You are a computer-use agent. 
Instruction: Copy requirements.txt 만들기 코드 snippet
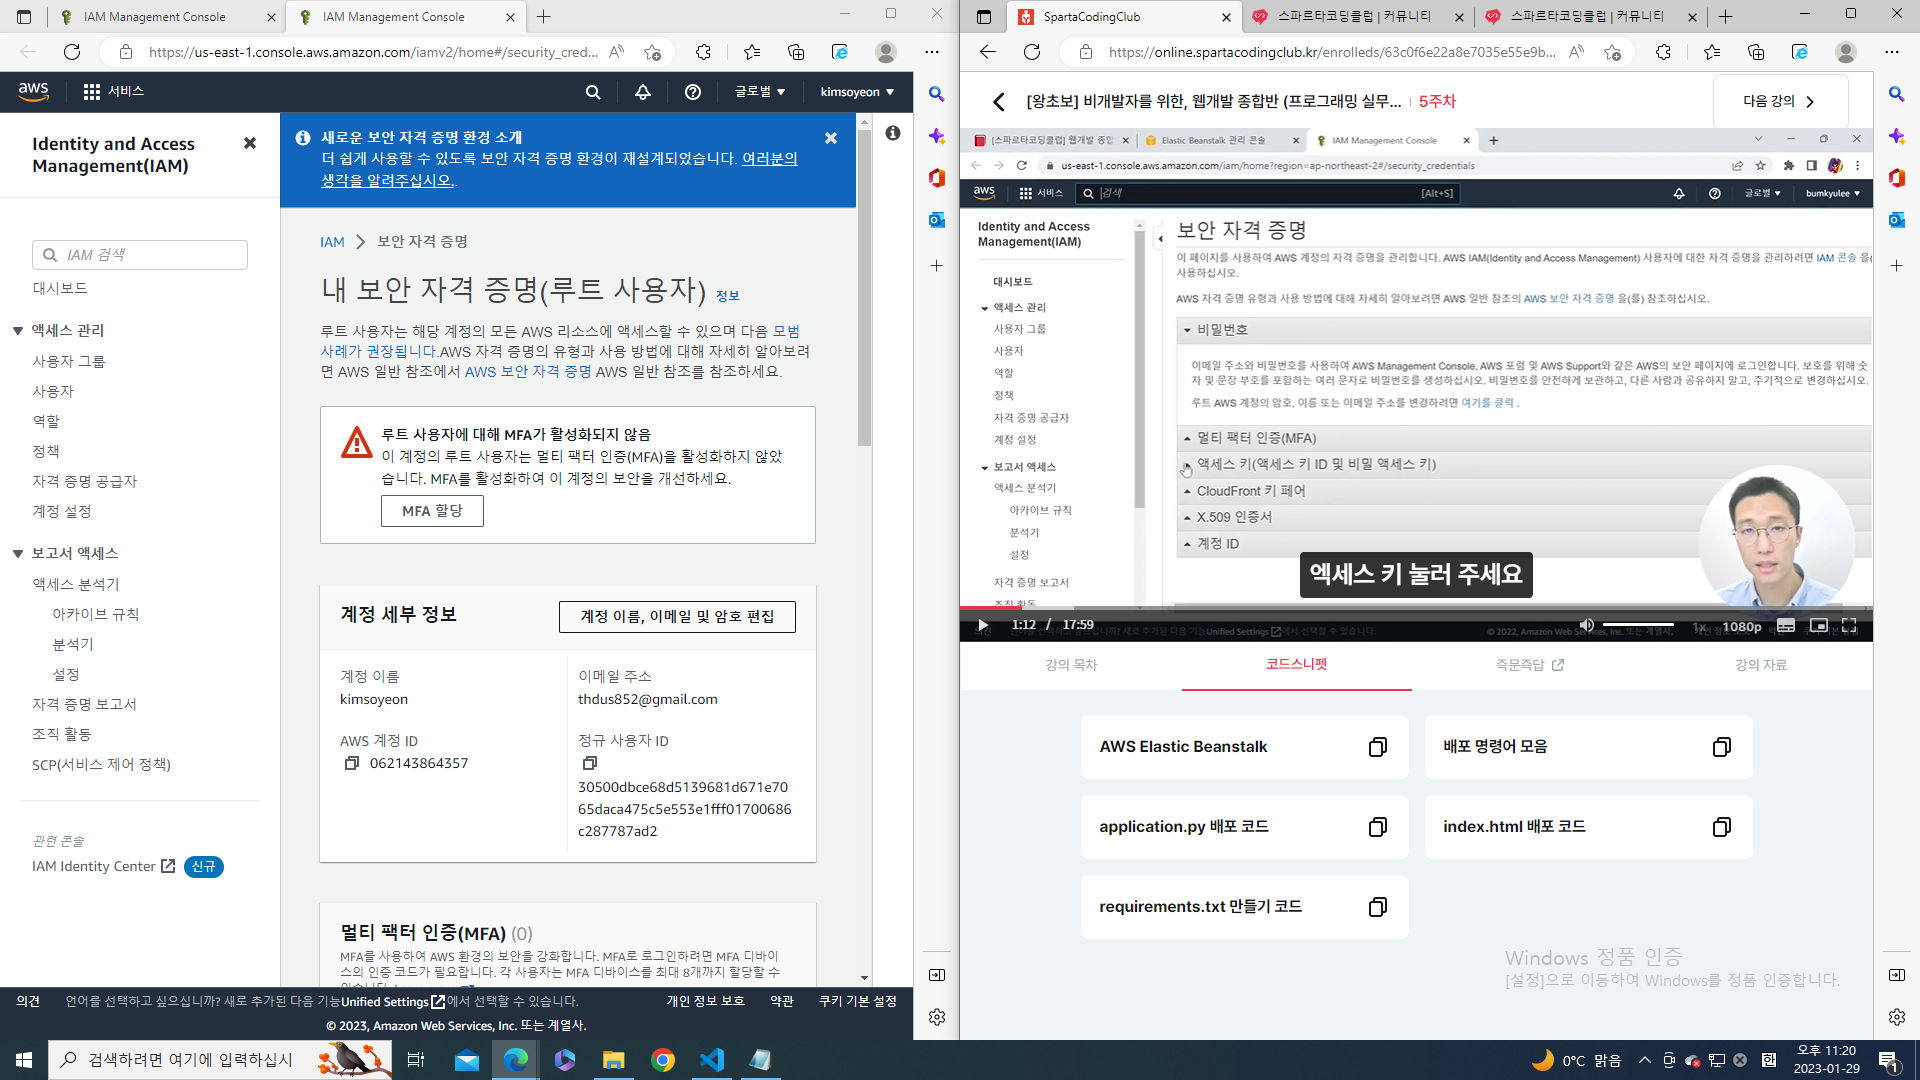click(x=1378, y=907)
